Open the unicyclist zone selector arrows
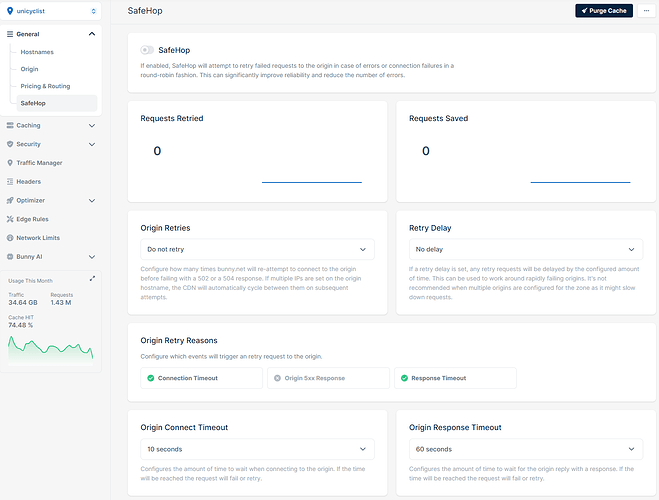The height and width of the screenshot is (500, 659). 93,11
